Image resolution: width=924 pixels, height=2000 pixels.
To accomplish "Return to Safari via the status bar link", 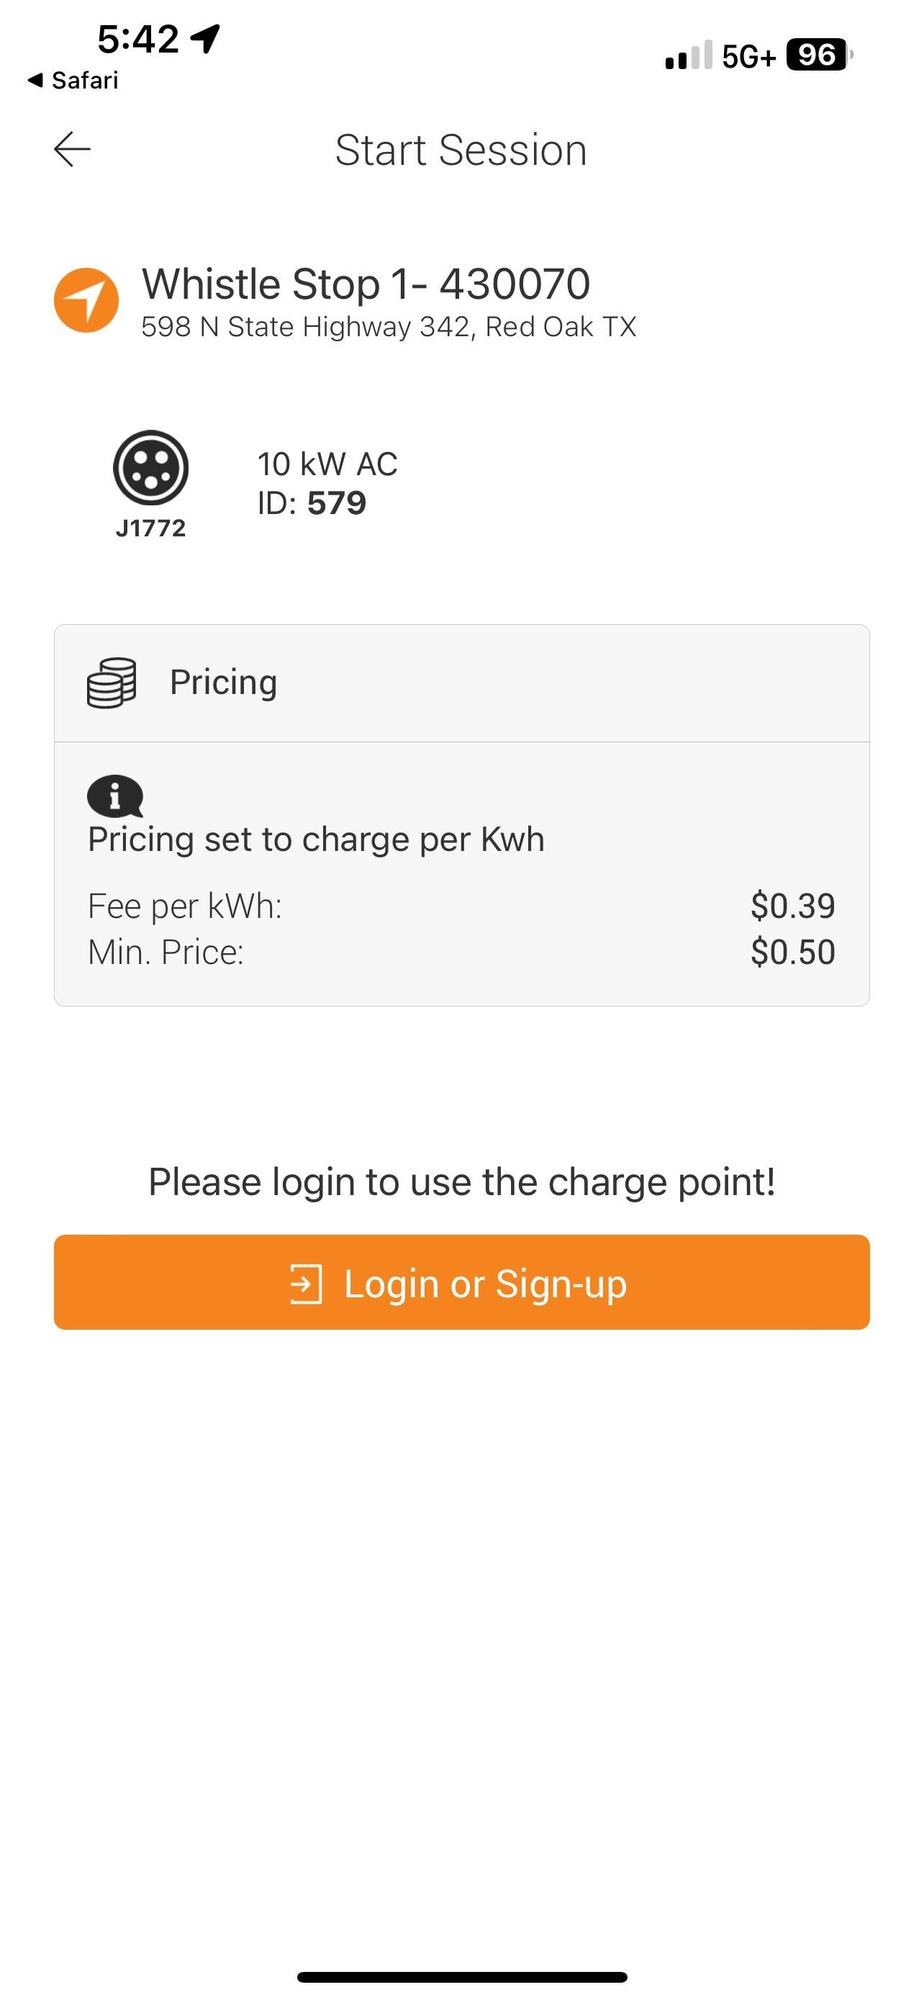I will click(73, 80).
